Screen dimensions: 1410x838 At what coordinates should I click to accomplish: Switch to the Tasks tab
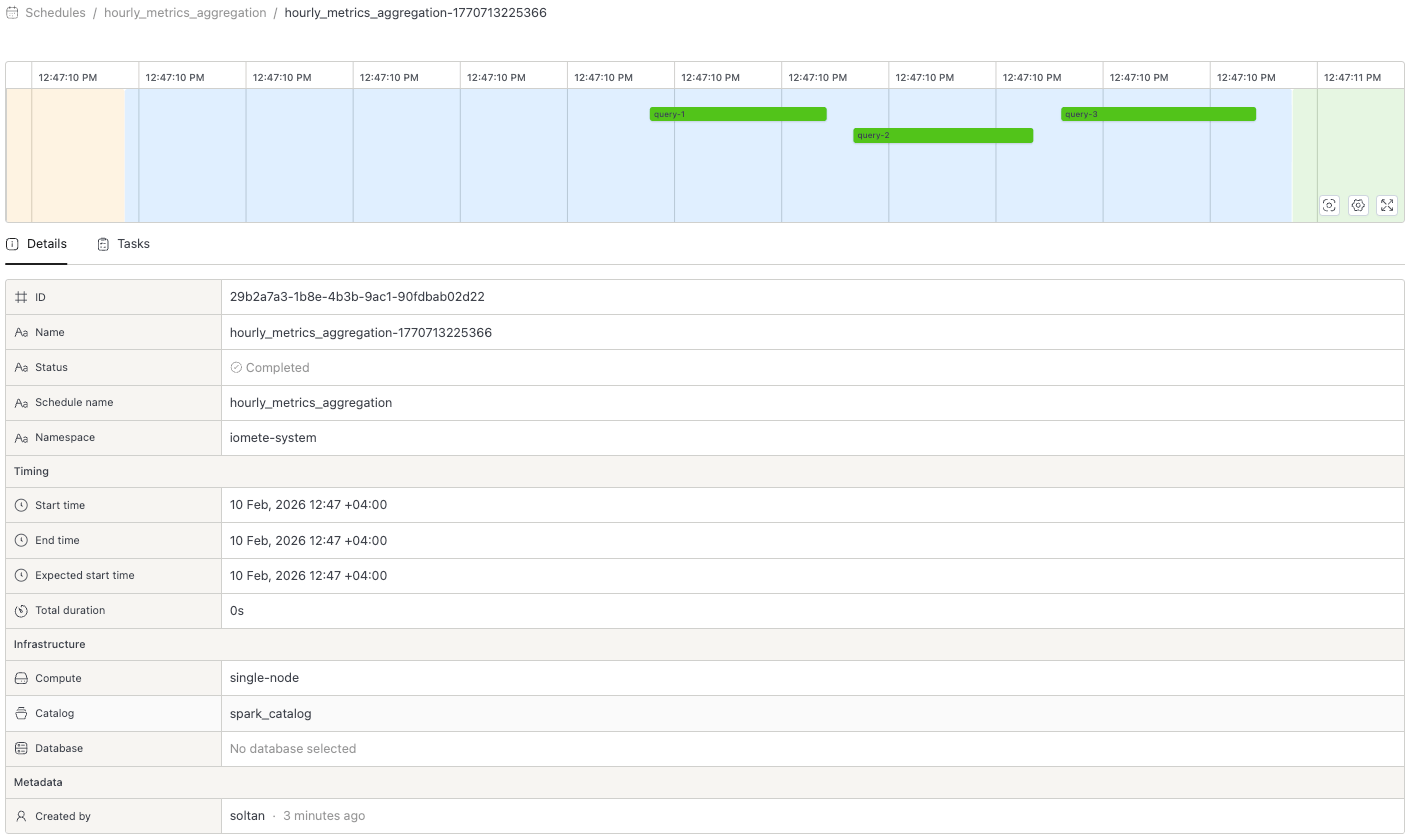click(x=124, y=244)
